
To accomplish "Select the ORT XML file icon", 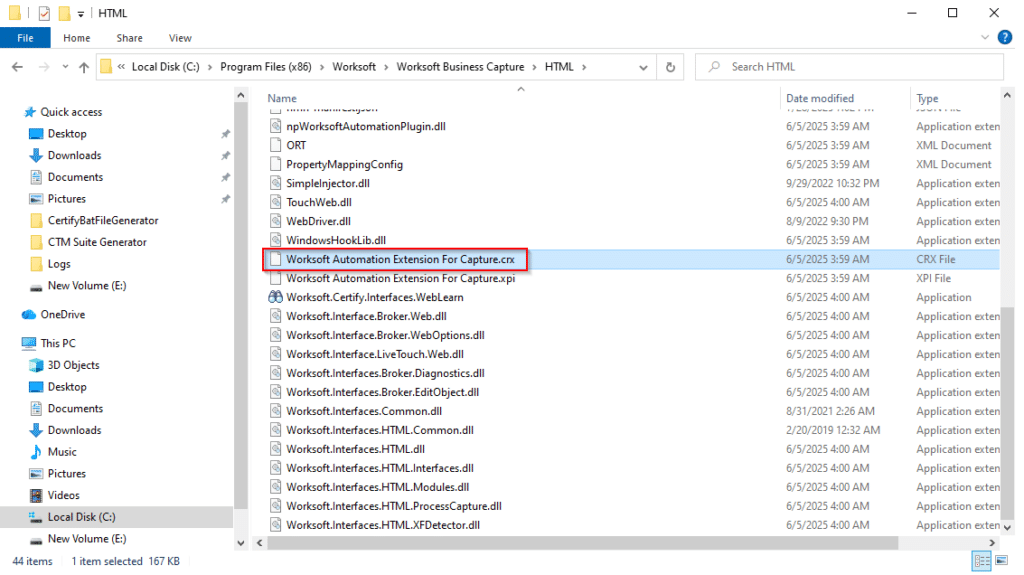I will [x=276, y=145].
